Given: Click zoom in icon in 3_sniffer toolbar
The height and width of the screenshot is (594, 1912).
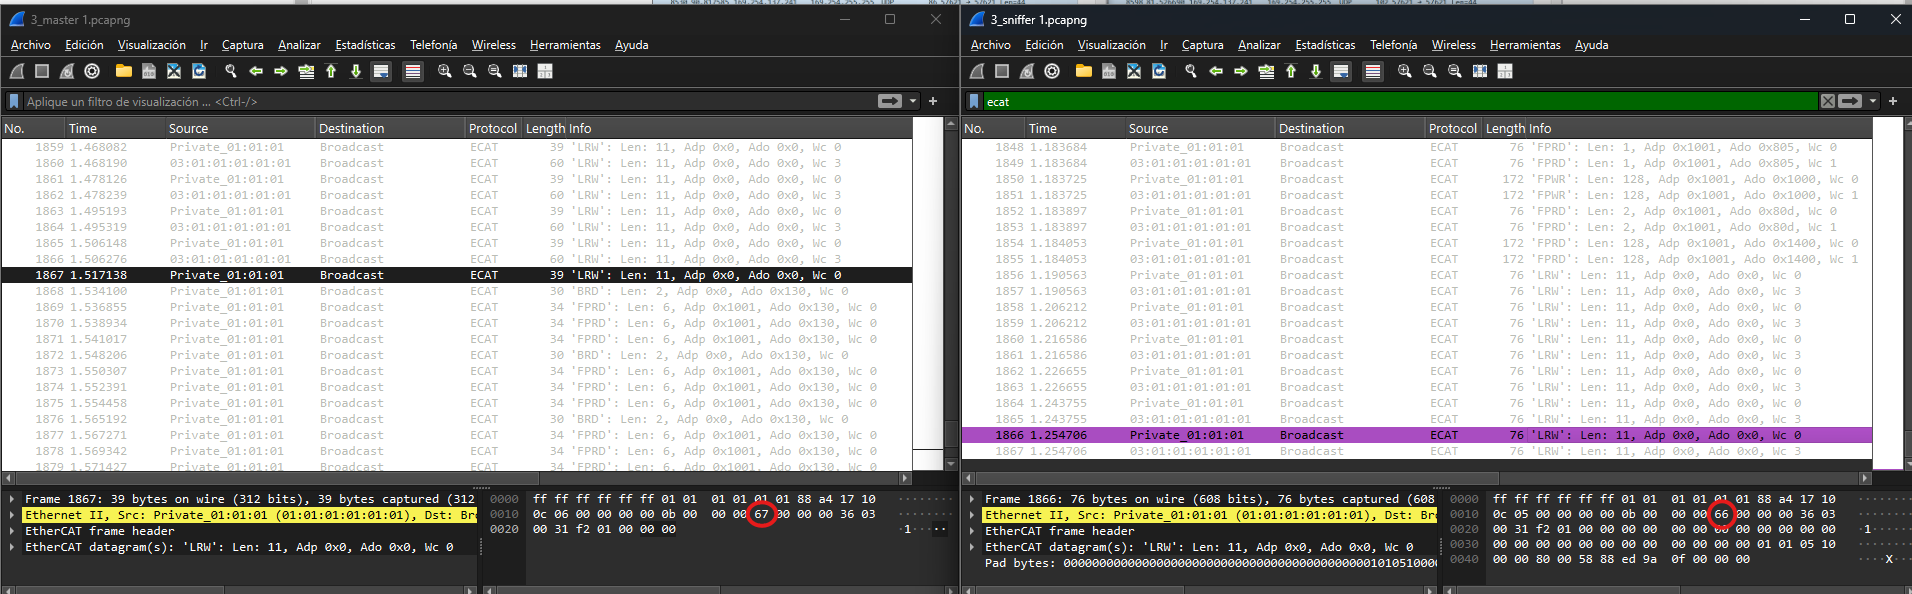Looking at the screenshot, I should 1405,71.
